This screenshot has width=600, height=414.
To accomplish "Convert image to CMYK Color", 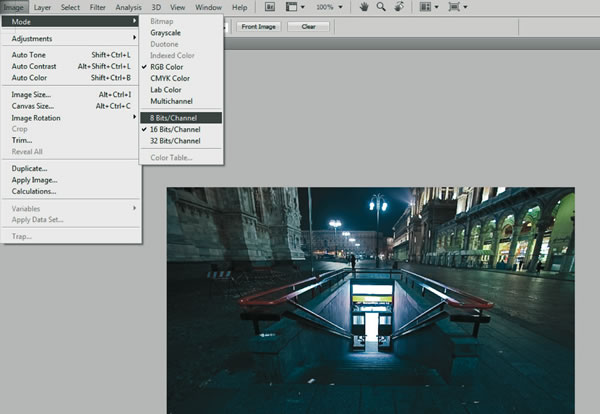I will pyautogui.click(x=181, y=78).
